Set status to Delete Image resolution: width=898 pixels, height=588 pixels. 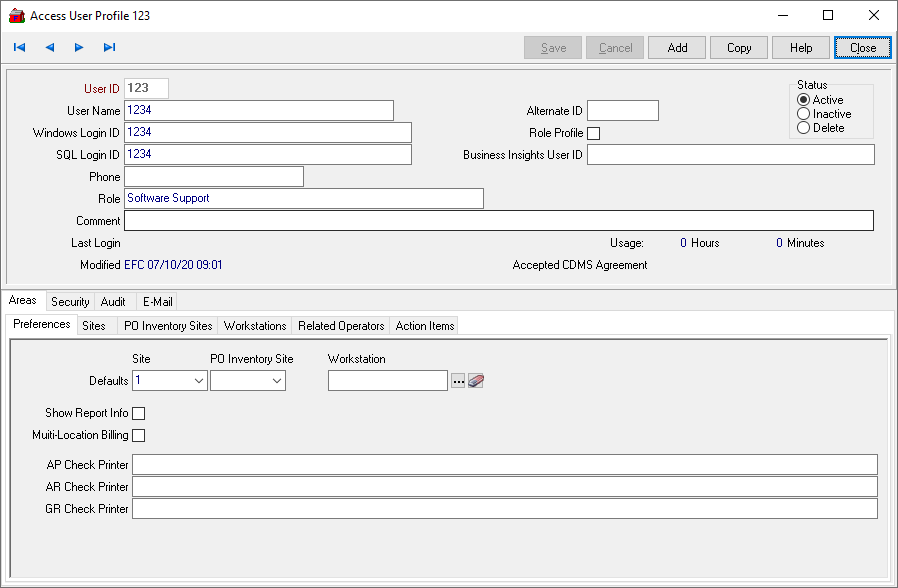pos(803,128)
